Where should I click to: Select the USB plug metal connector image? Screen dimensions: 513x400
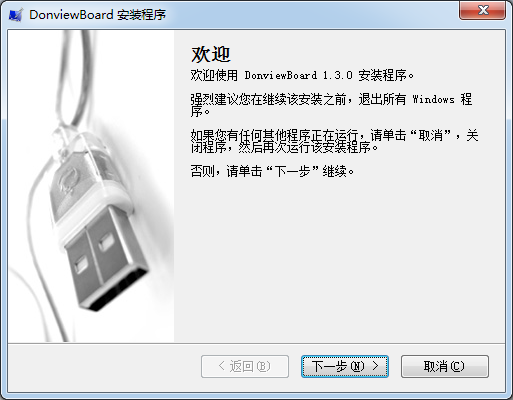coord(105,260)
